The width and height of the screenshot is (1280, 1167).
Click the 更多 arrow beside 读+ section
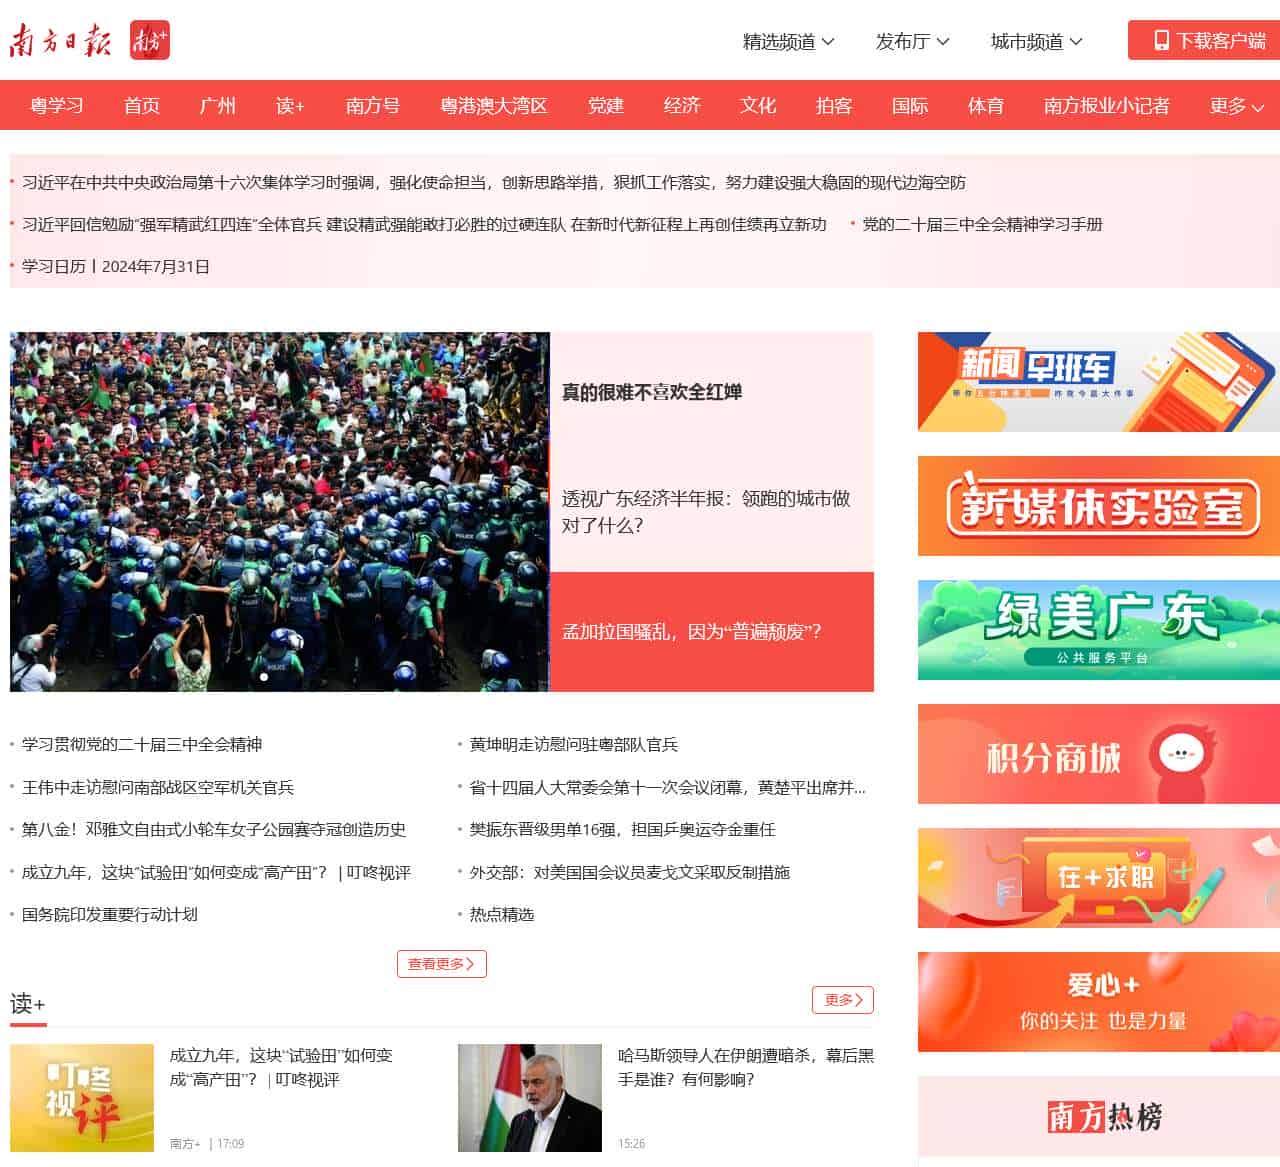[x=842, y=999]
